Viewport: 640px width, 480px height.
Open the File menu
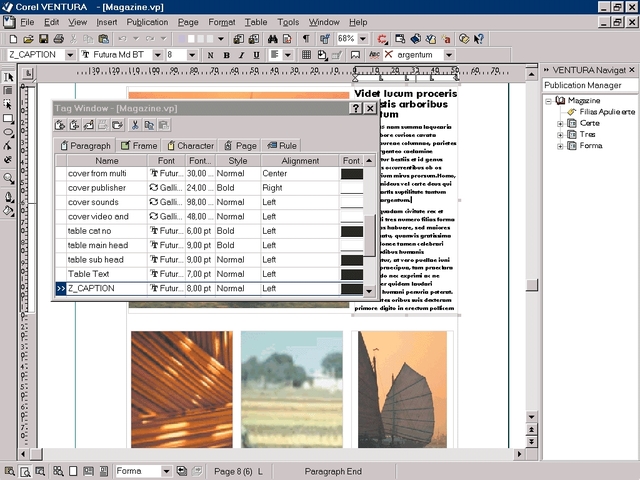(x=27, y=22)
